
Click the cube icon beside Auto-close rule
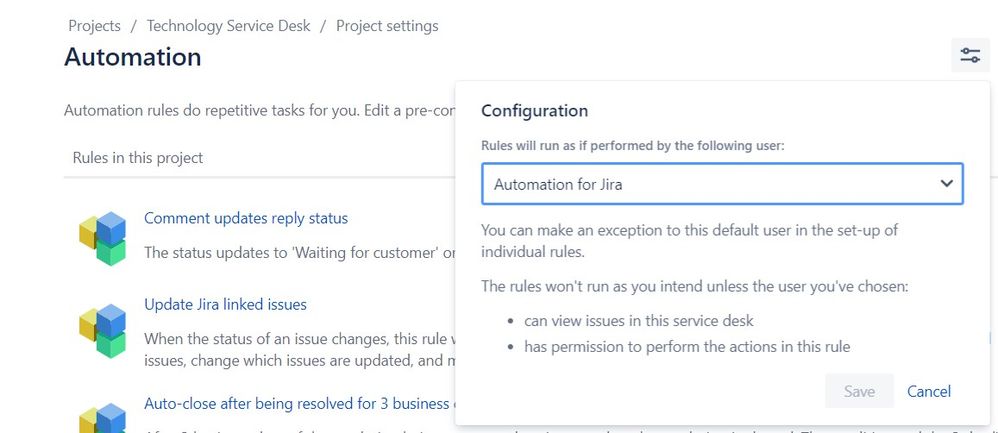point(103,417)
